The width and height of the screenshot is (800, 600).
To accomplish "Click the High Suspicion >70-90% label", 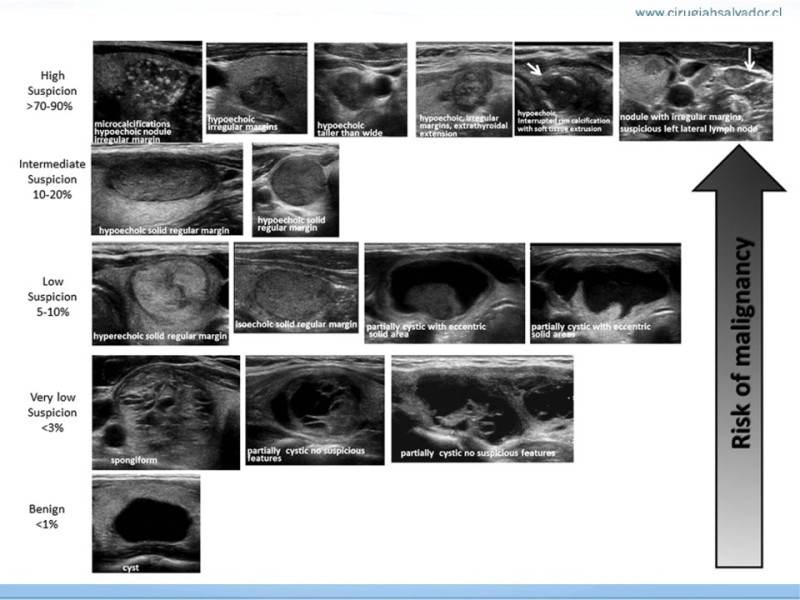I will pos(52,88).
